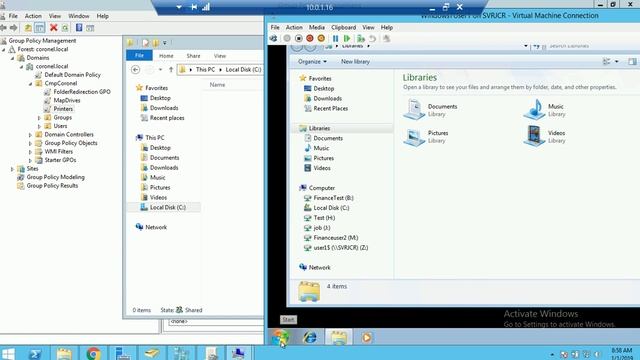Pin the remote desktop connection bar
Viewport: 640px width, 360px height.
pos(194,7)
